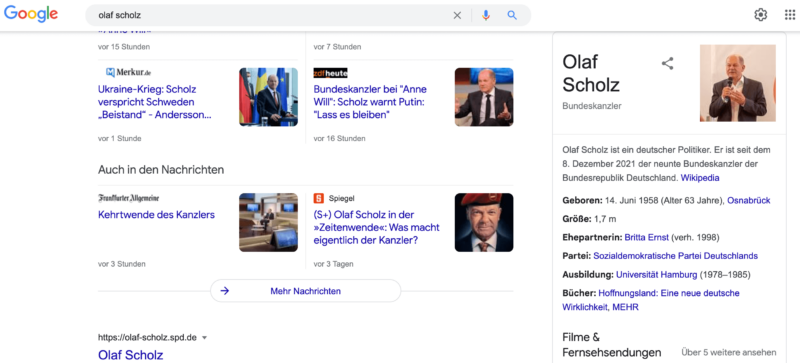Click Über 5 weitere ansehen
800x363 pixels.
[729, 352]
